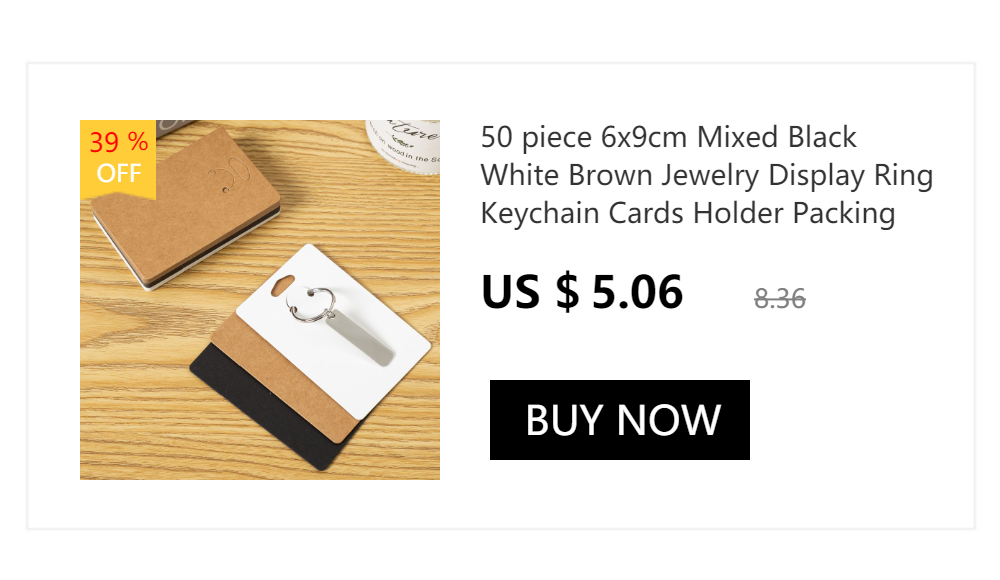Screen dimensions: 1000x580
Task: Click the BUY NOW button
Action: click(x=619, y=420)
